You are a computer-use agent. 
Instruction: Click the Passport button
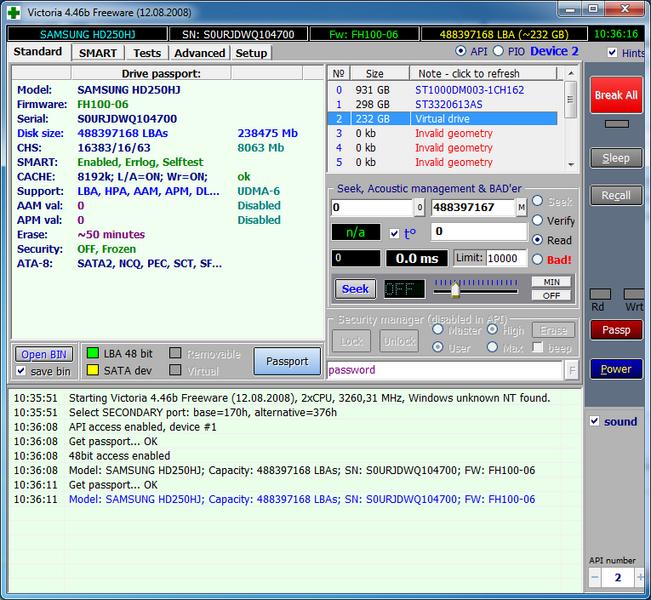click(x=287, y=361)
